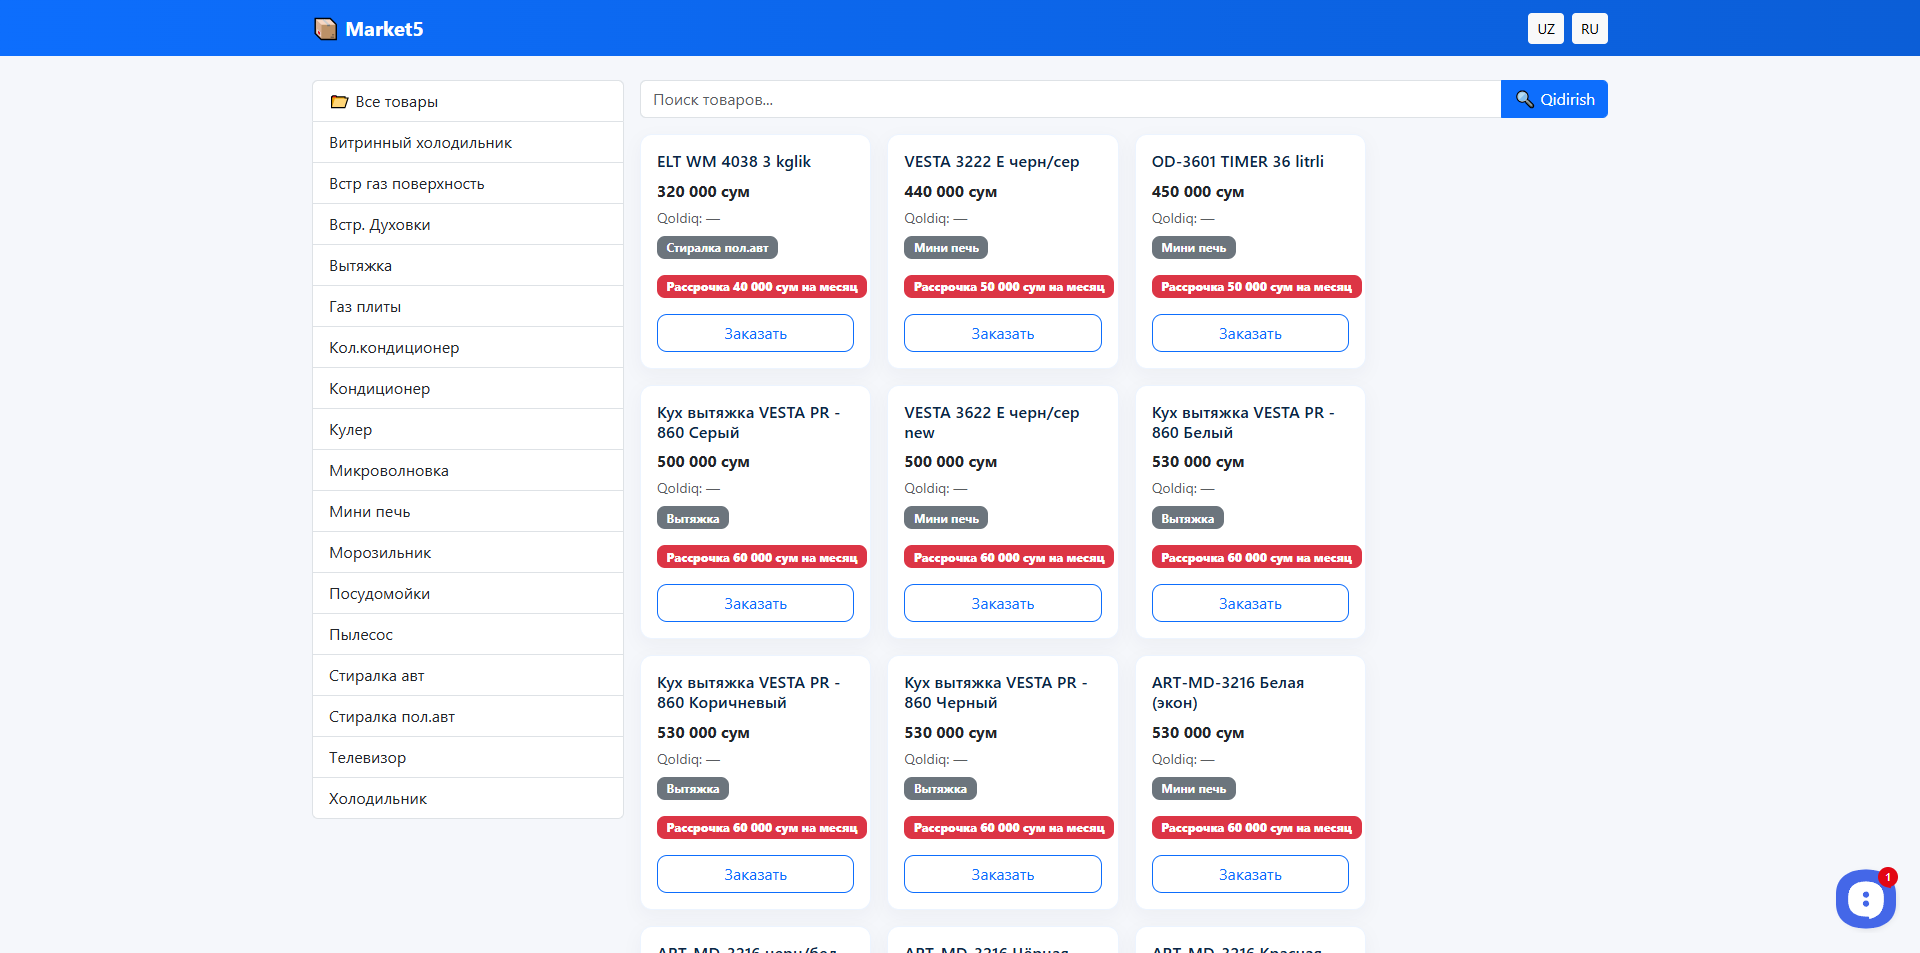Order the VESTA 3622 E черн/сер new
Viewport: 1920px width, 953px height.
click(x=1002, y=604)
